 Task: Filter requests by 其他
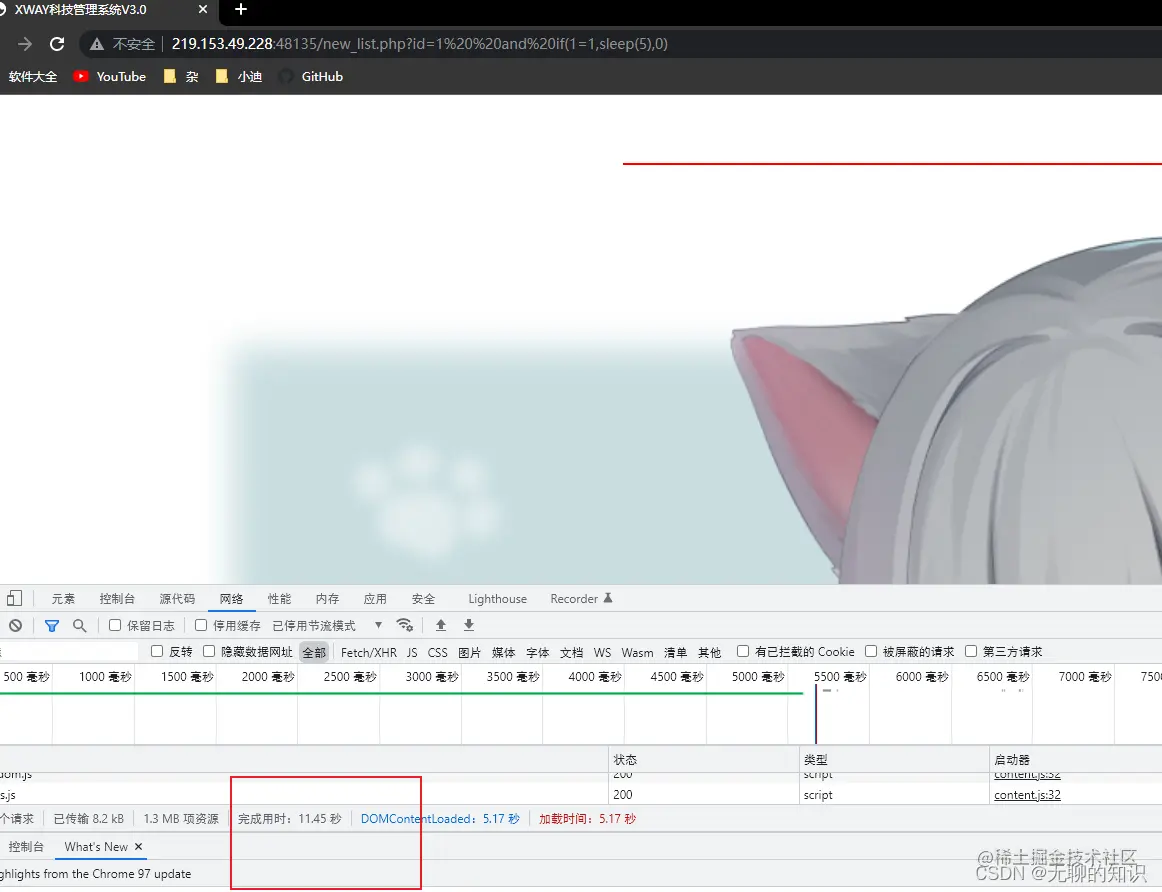click(x=709, y=652)
